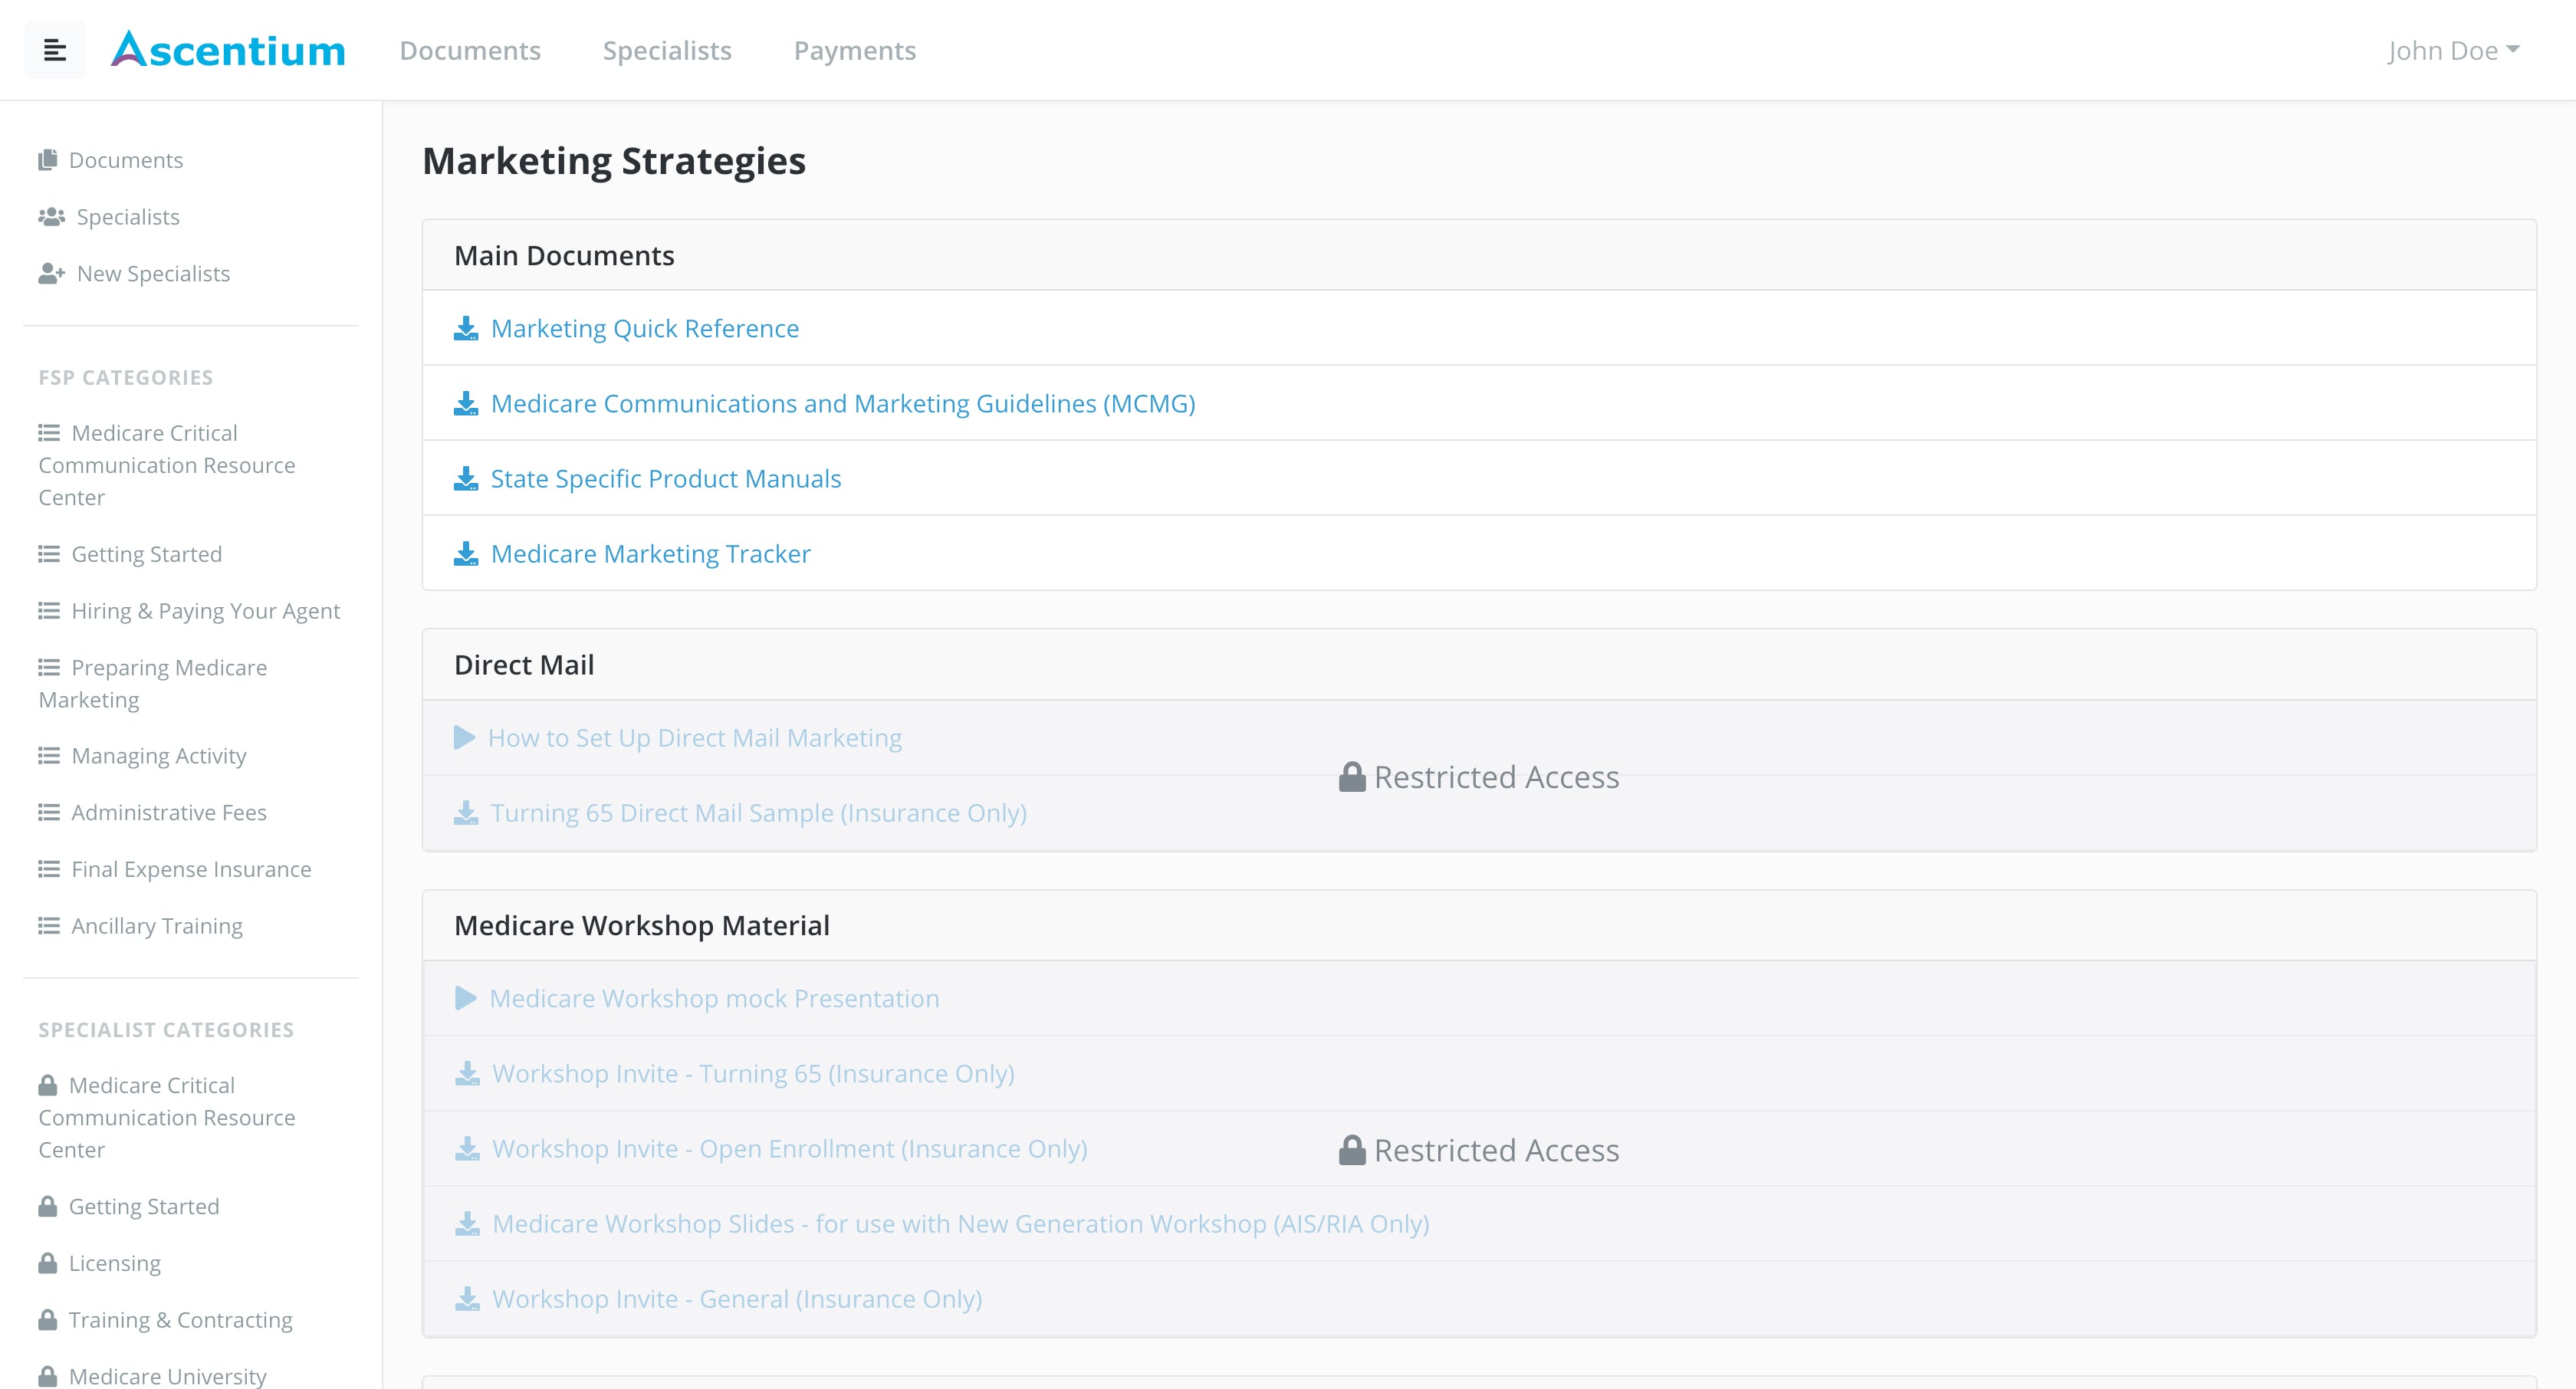Viewport: 2576px width, 1389px height.
Task: Click download icon beside State Specific Product Manuals
Action: pos(466,479)
